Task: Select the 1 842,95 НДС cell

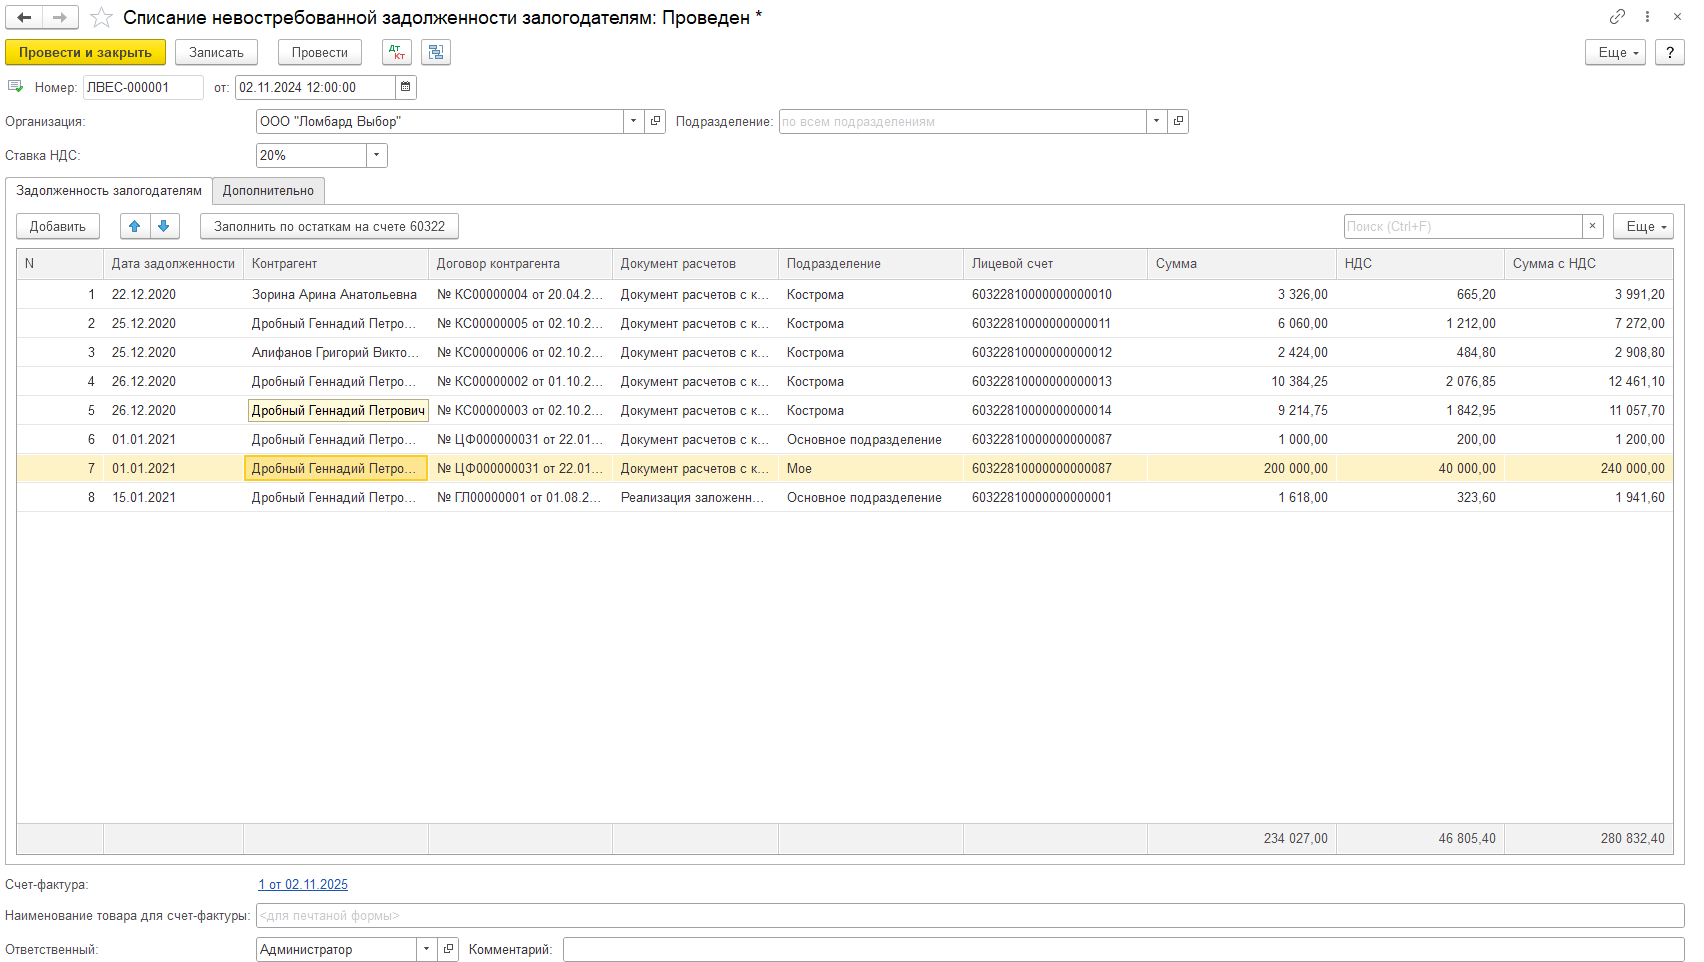Action: pyautogui.click(x=1420, y=410)
